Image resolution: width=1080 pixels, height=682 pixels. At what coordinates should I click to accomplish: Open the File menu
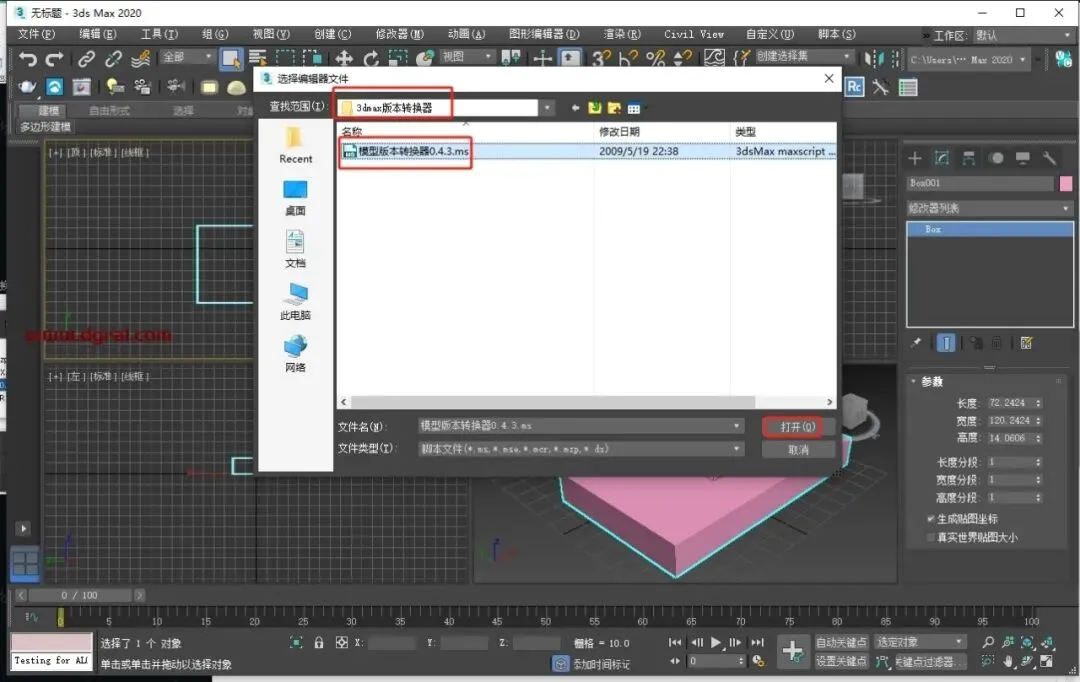pyautogui.click(x=36, y=34)
